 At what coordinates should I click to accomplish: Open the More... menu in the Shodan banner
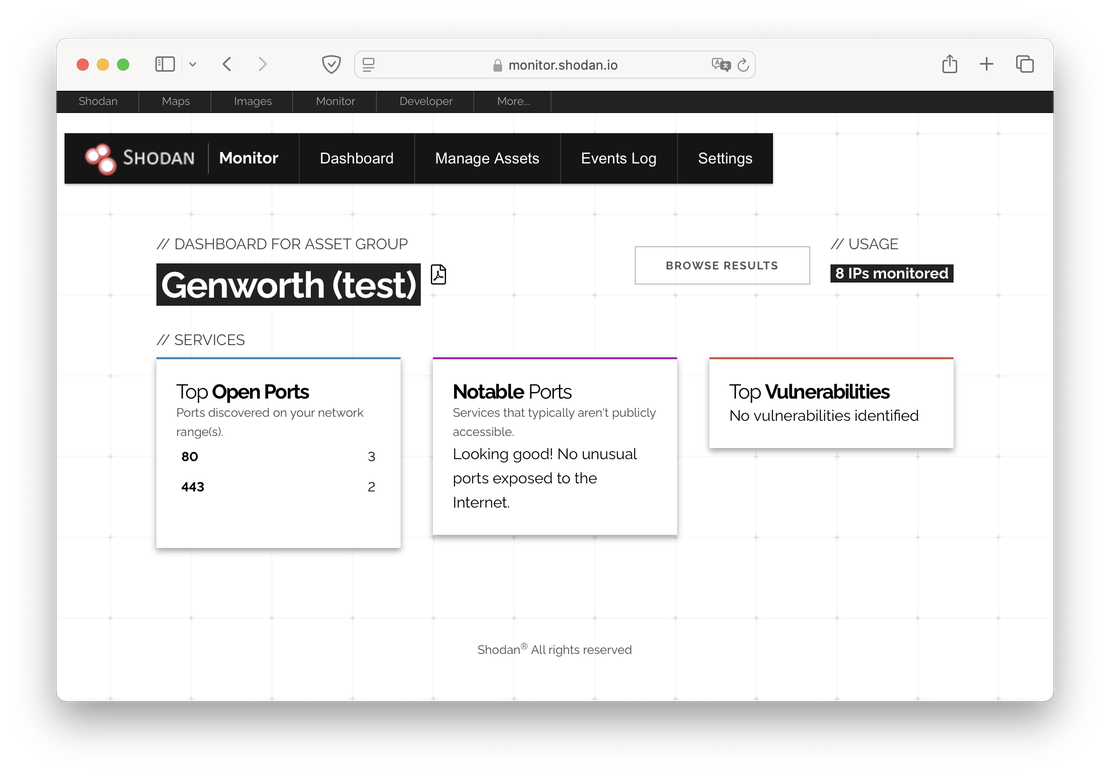(x=512, y=101)
